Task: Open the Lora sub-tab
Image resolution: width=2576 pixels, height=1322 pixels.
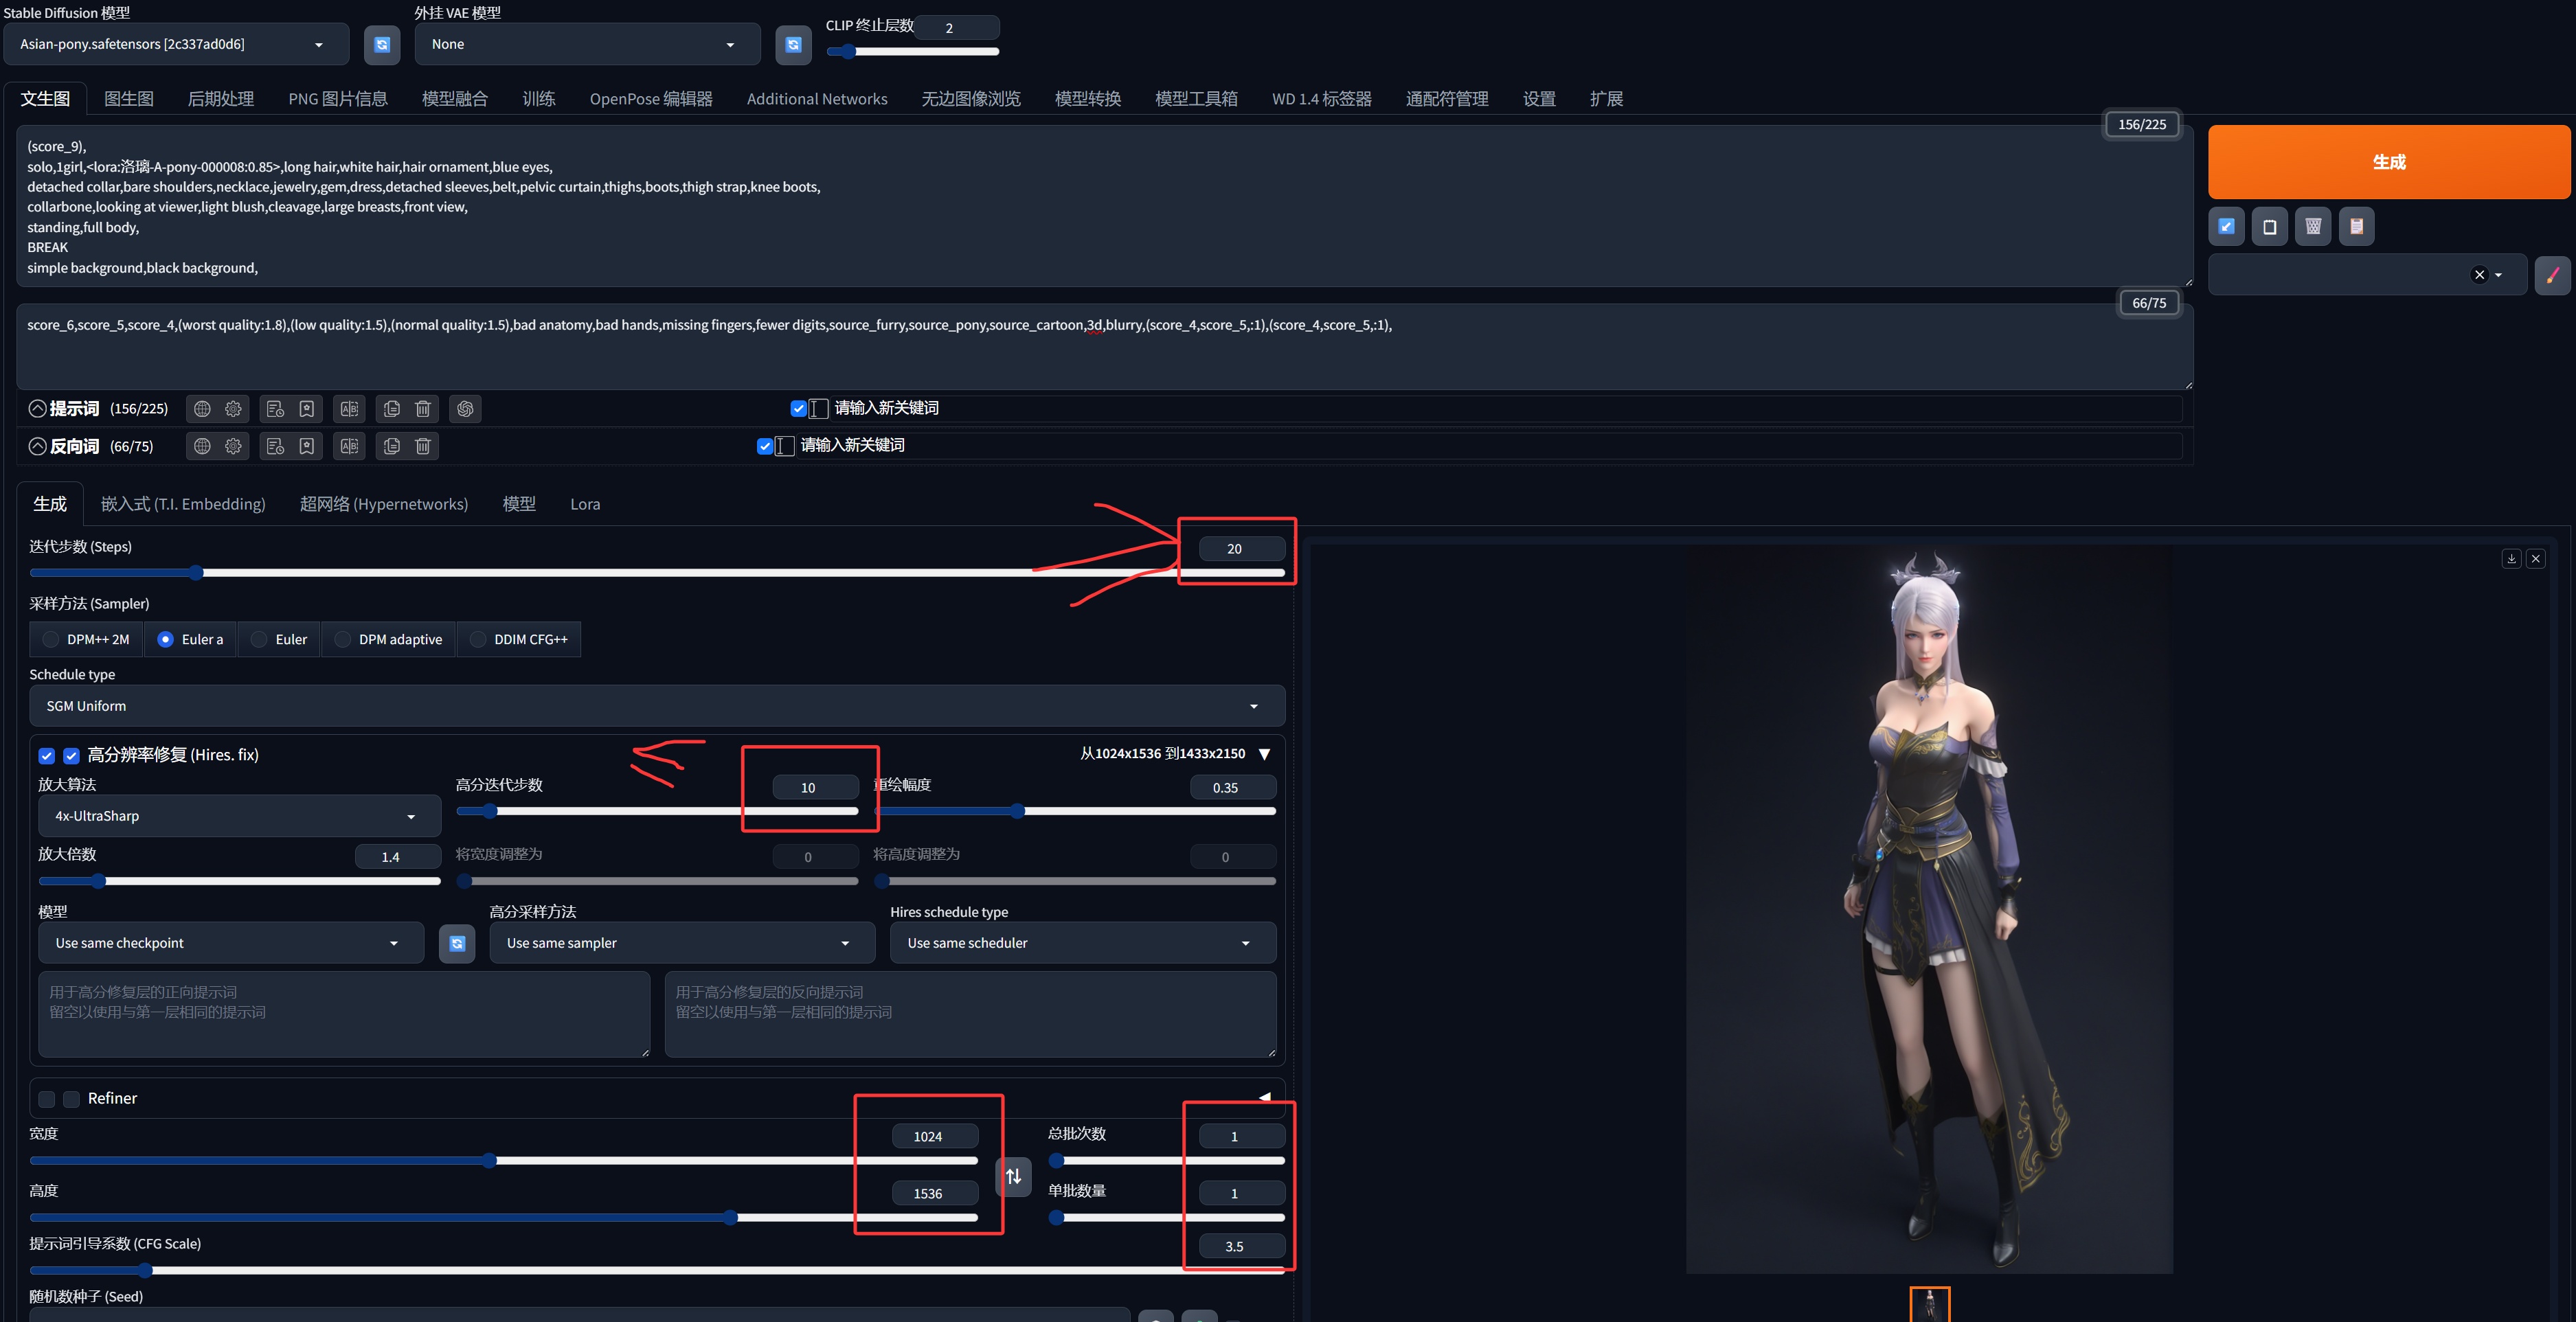Action: [585, 504]
